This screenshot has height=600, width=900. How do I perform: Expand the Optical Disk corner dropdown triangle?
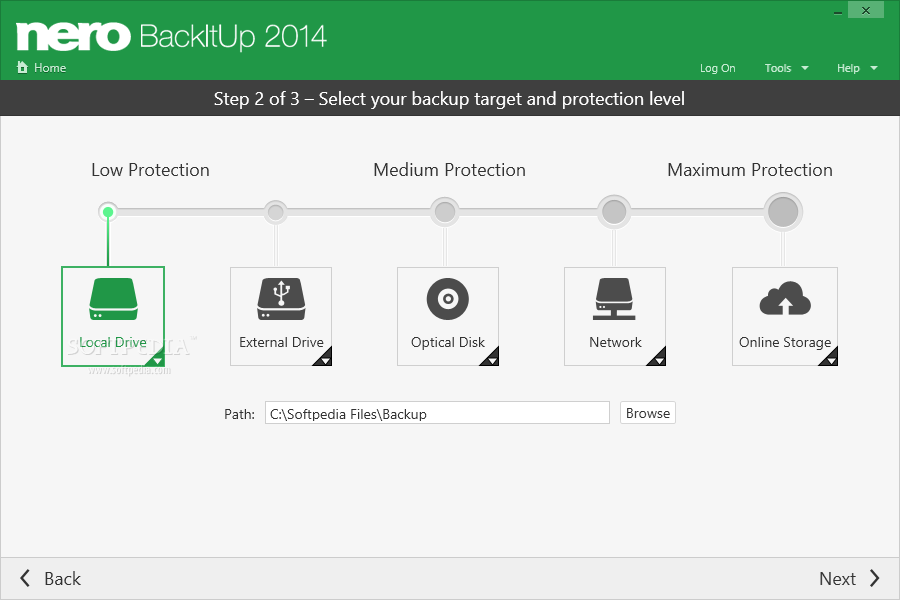point(491,359)
